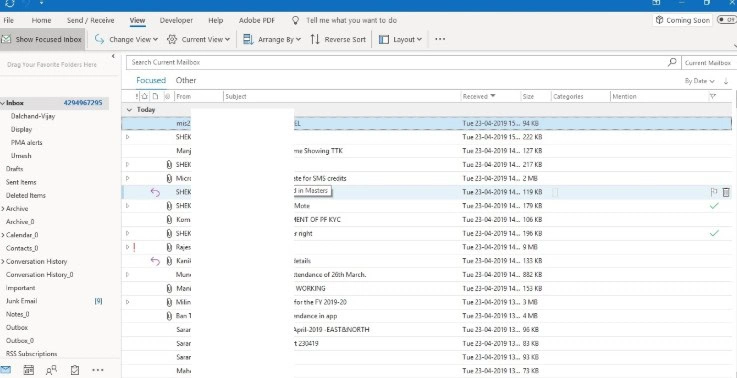737x378 pixels.
Task: Delete the highlighted 119 KB message
Action: point(726,192)
